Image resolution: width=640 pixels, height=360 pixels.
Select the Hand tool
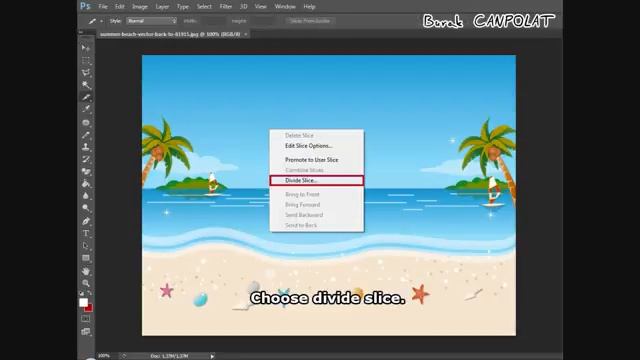(x=86, y=271)
